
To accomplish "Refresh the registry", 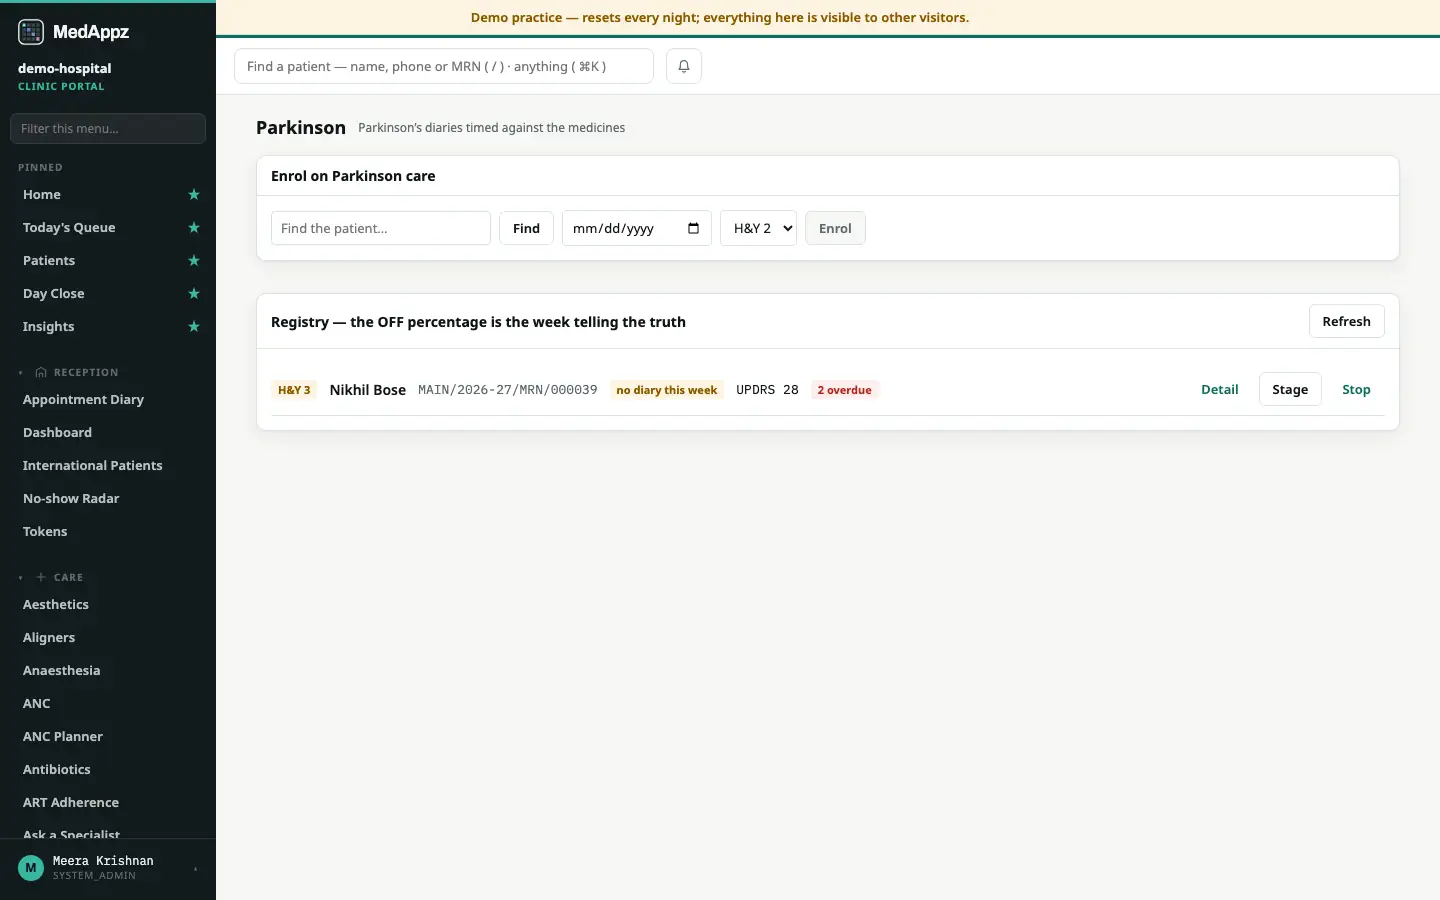I will point(1346,321).
